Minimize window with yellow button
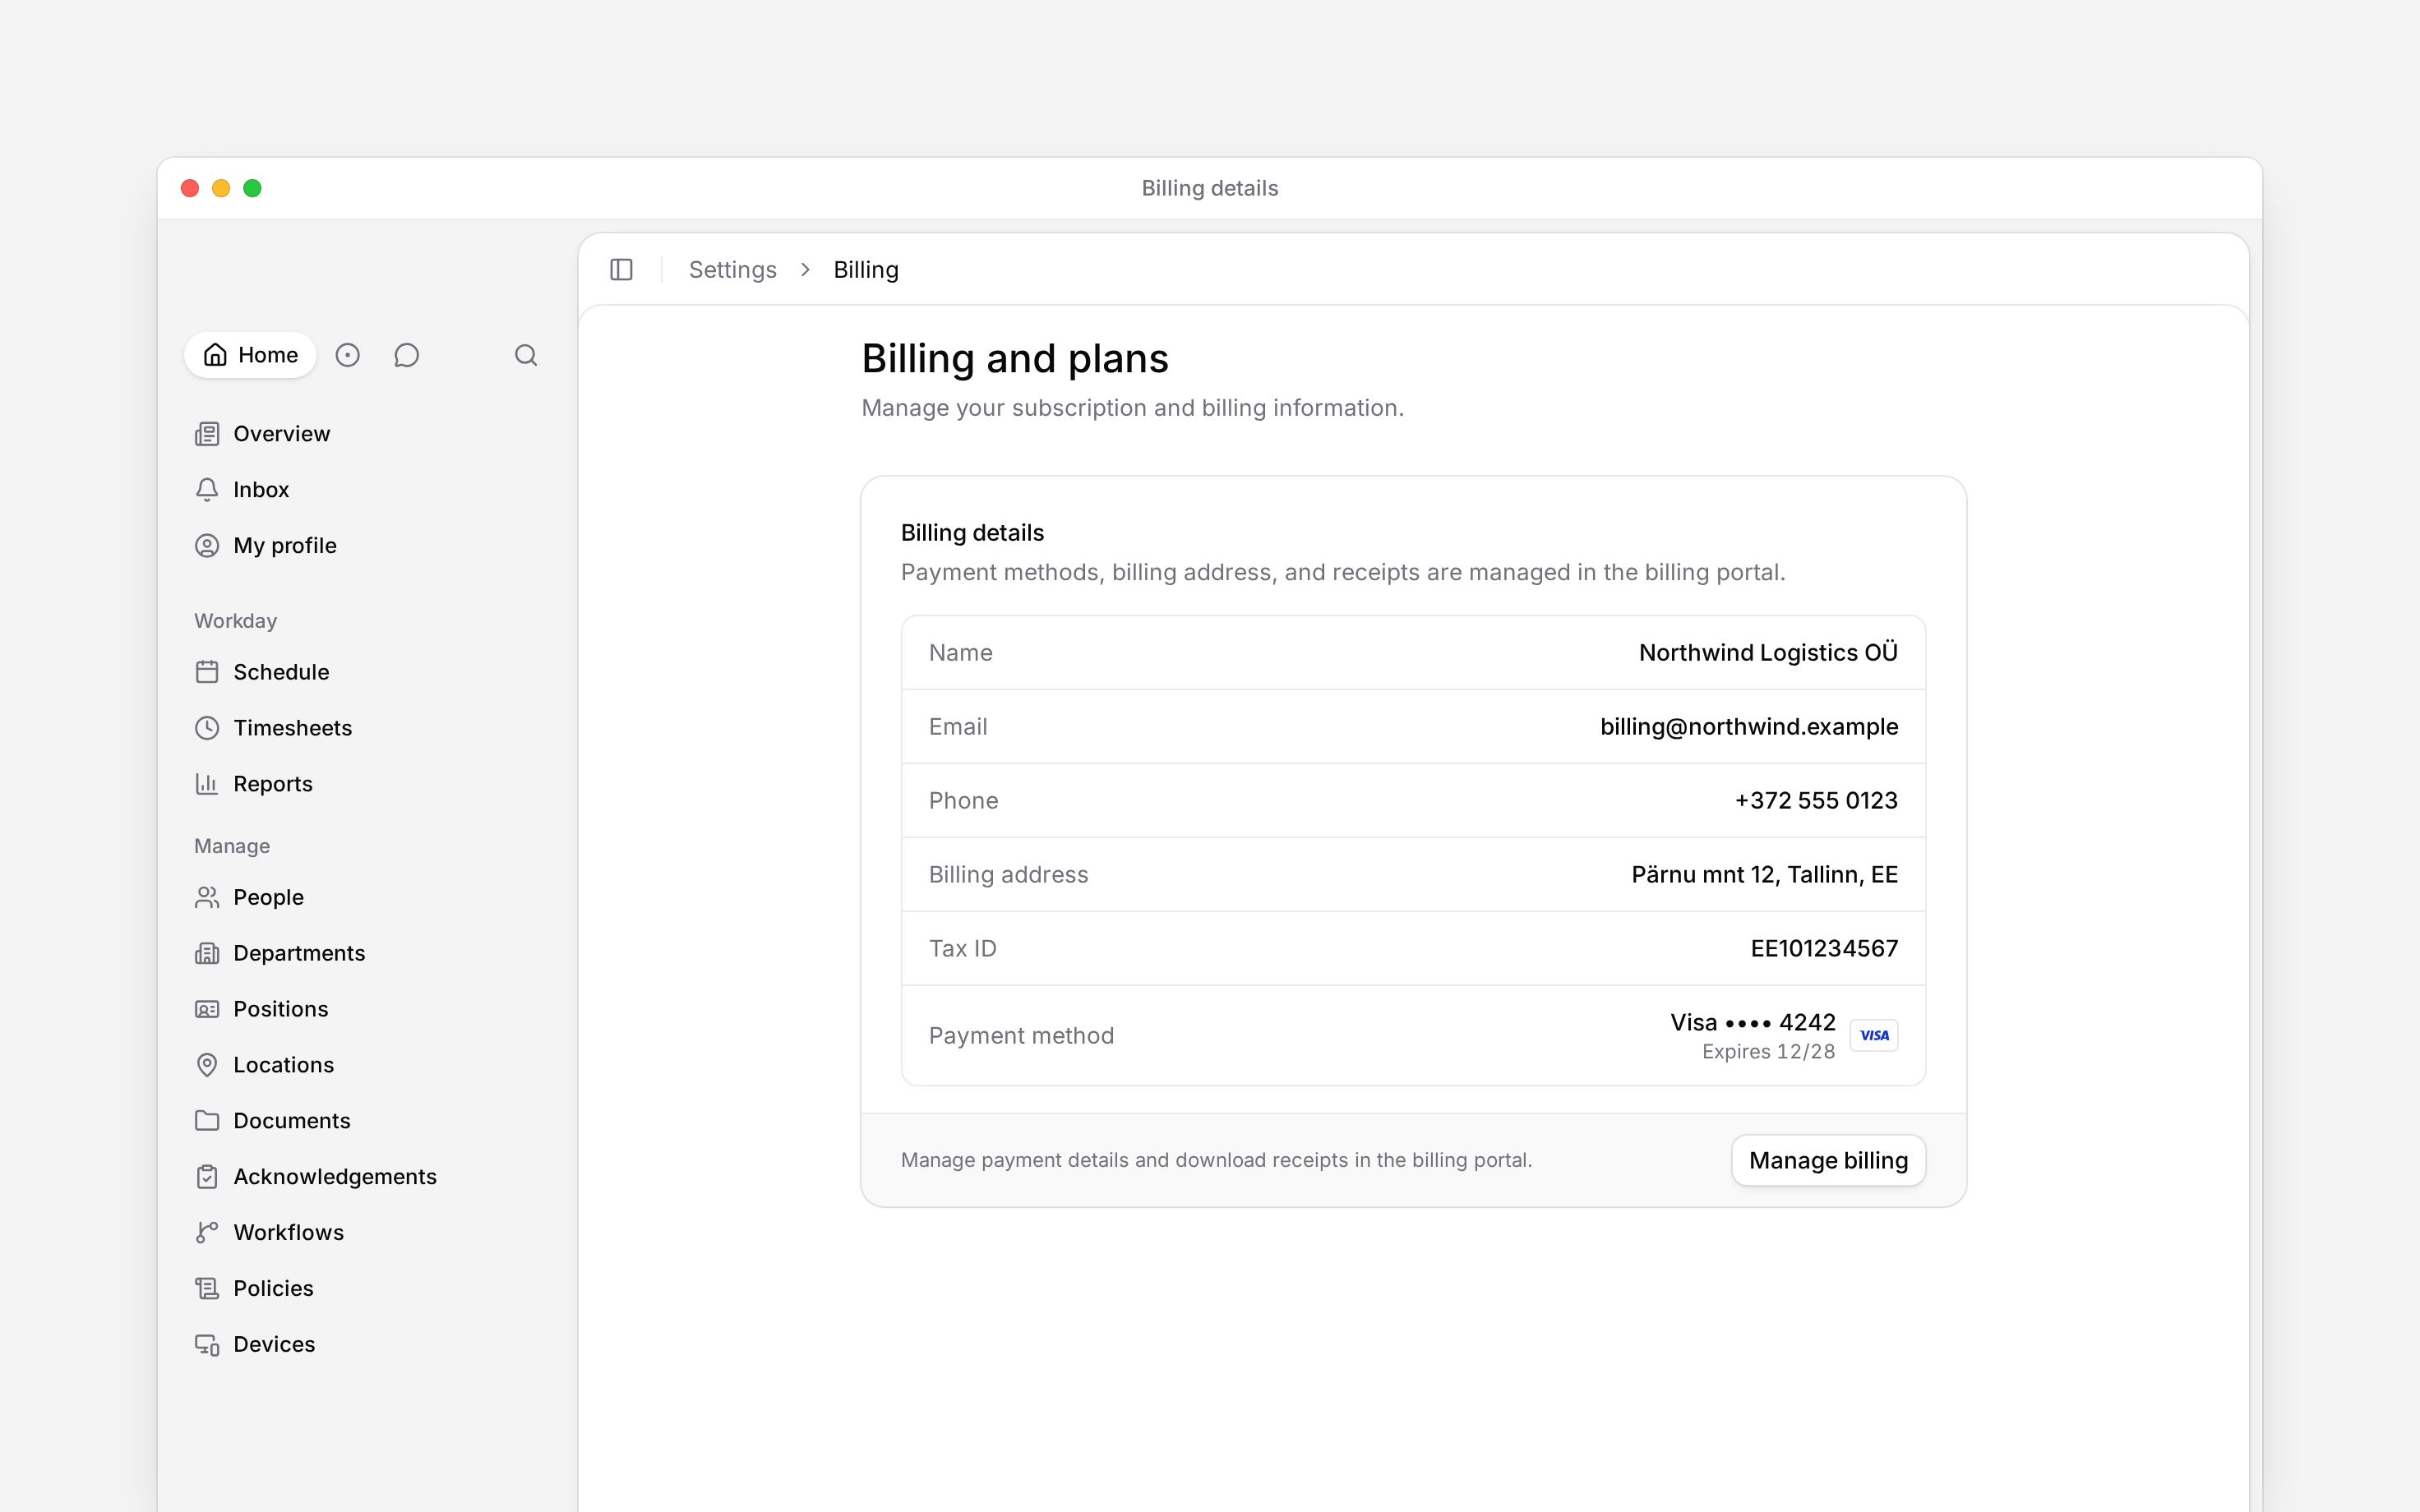This screenshot has height=1512, width=2420. pos(221,188)
